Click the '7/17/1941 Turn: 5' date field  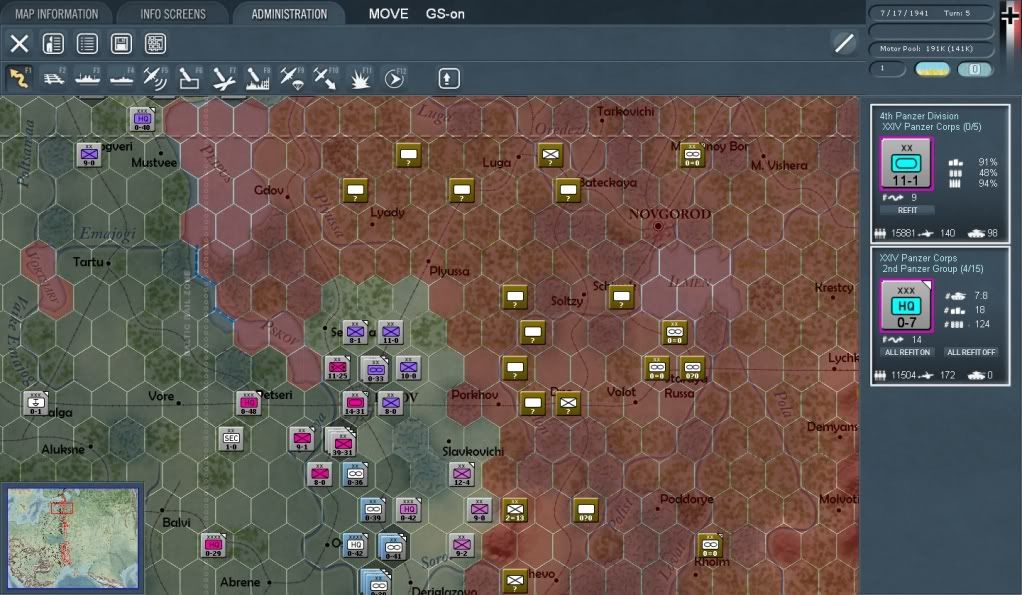point(931,13)
